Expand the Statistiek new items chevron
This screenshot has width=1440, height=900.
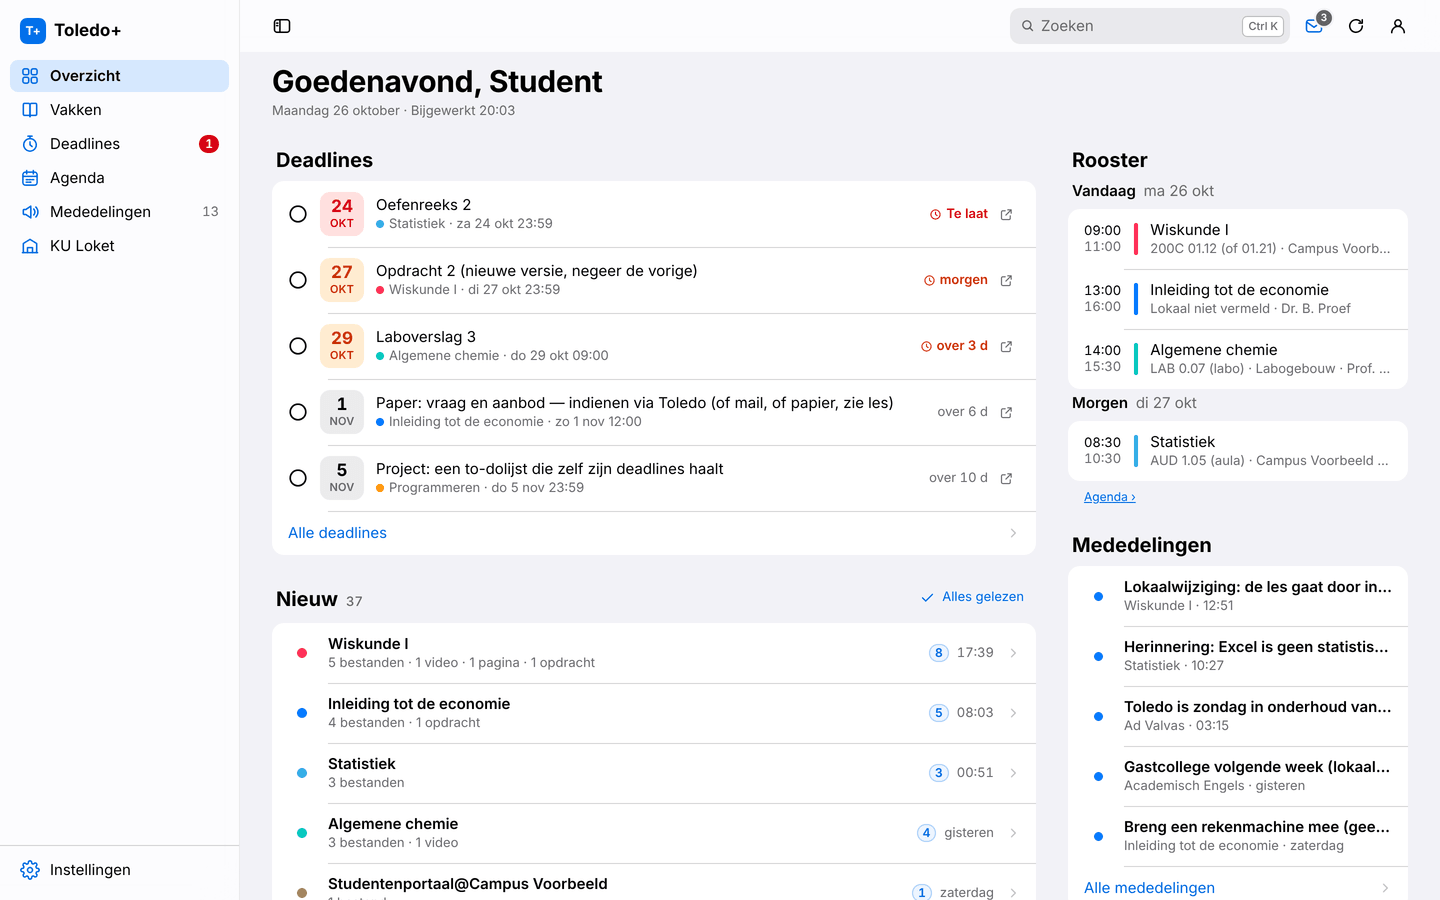click(1013, 773)
